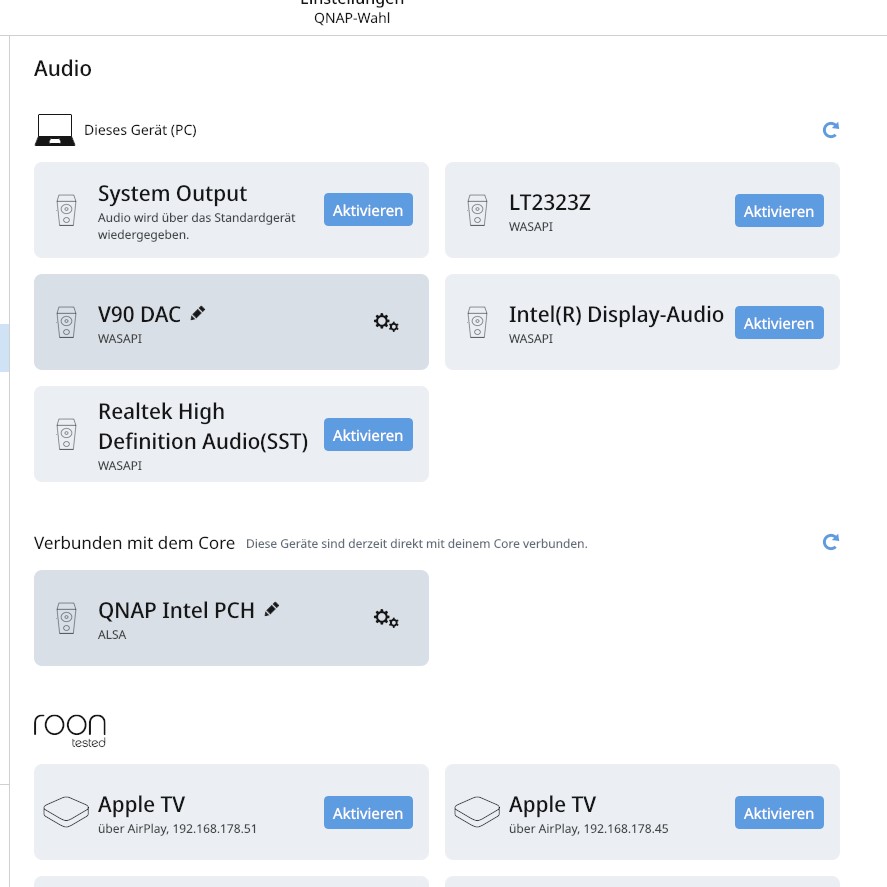The image size is (887, 887).
Task: Activate the LT2323Z WASAPI output
Action: pyautogui.click(x=779, y=211)
